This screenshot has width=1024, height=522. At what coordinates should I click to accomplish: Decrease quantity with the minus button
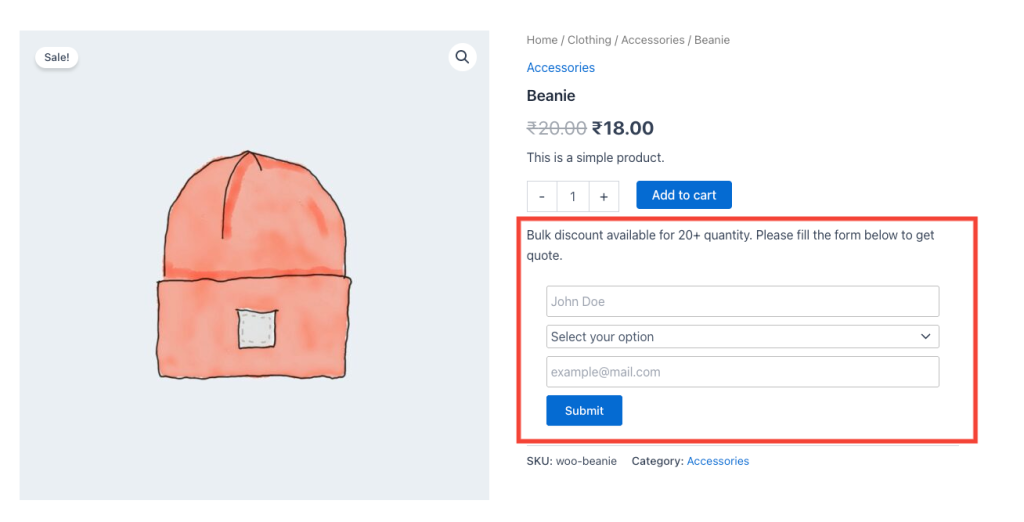[x=542, y=196]
